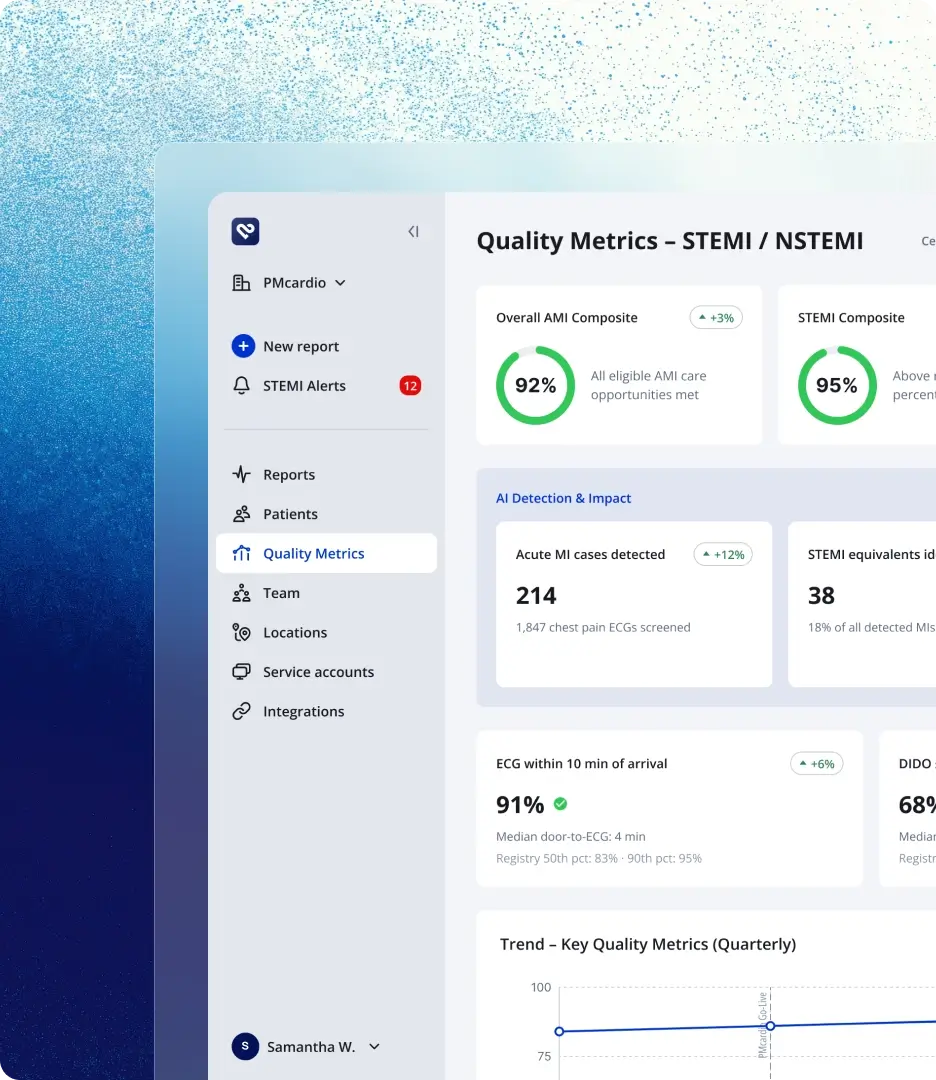Collapse the sidebar with the arrow icon

click(x=413, y=231)
